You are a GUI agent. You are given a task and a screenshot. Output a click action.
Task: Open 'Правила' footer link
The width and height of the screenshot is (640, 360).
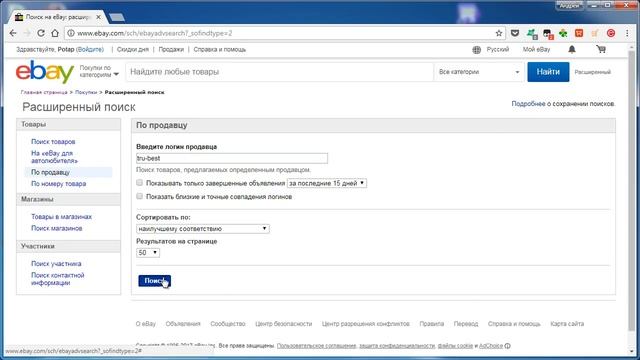(431, 324)
